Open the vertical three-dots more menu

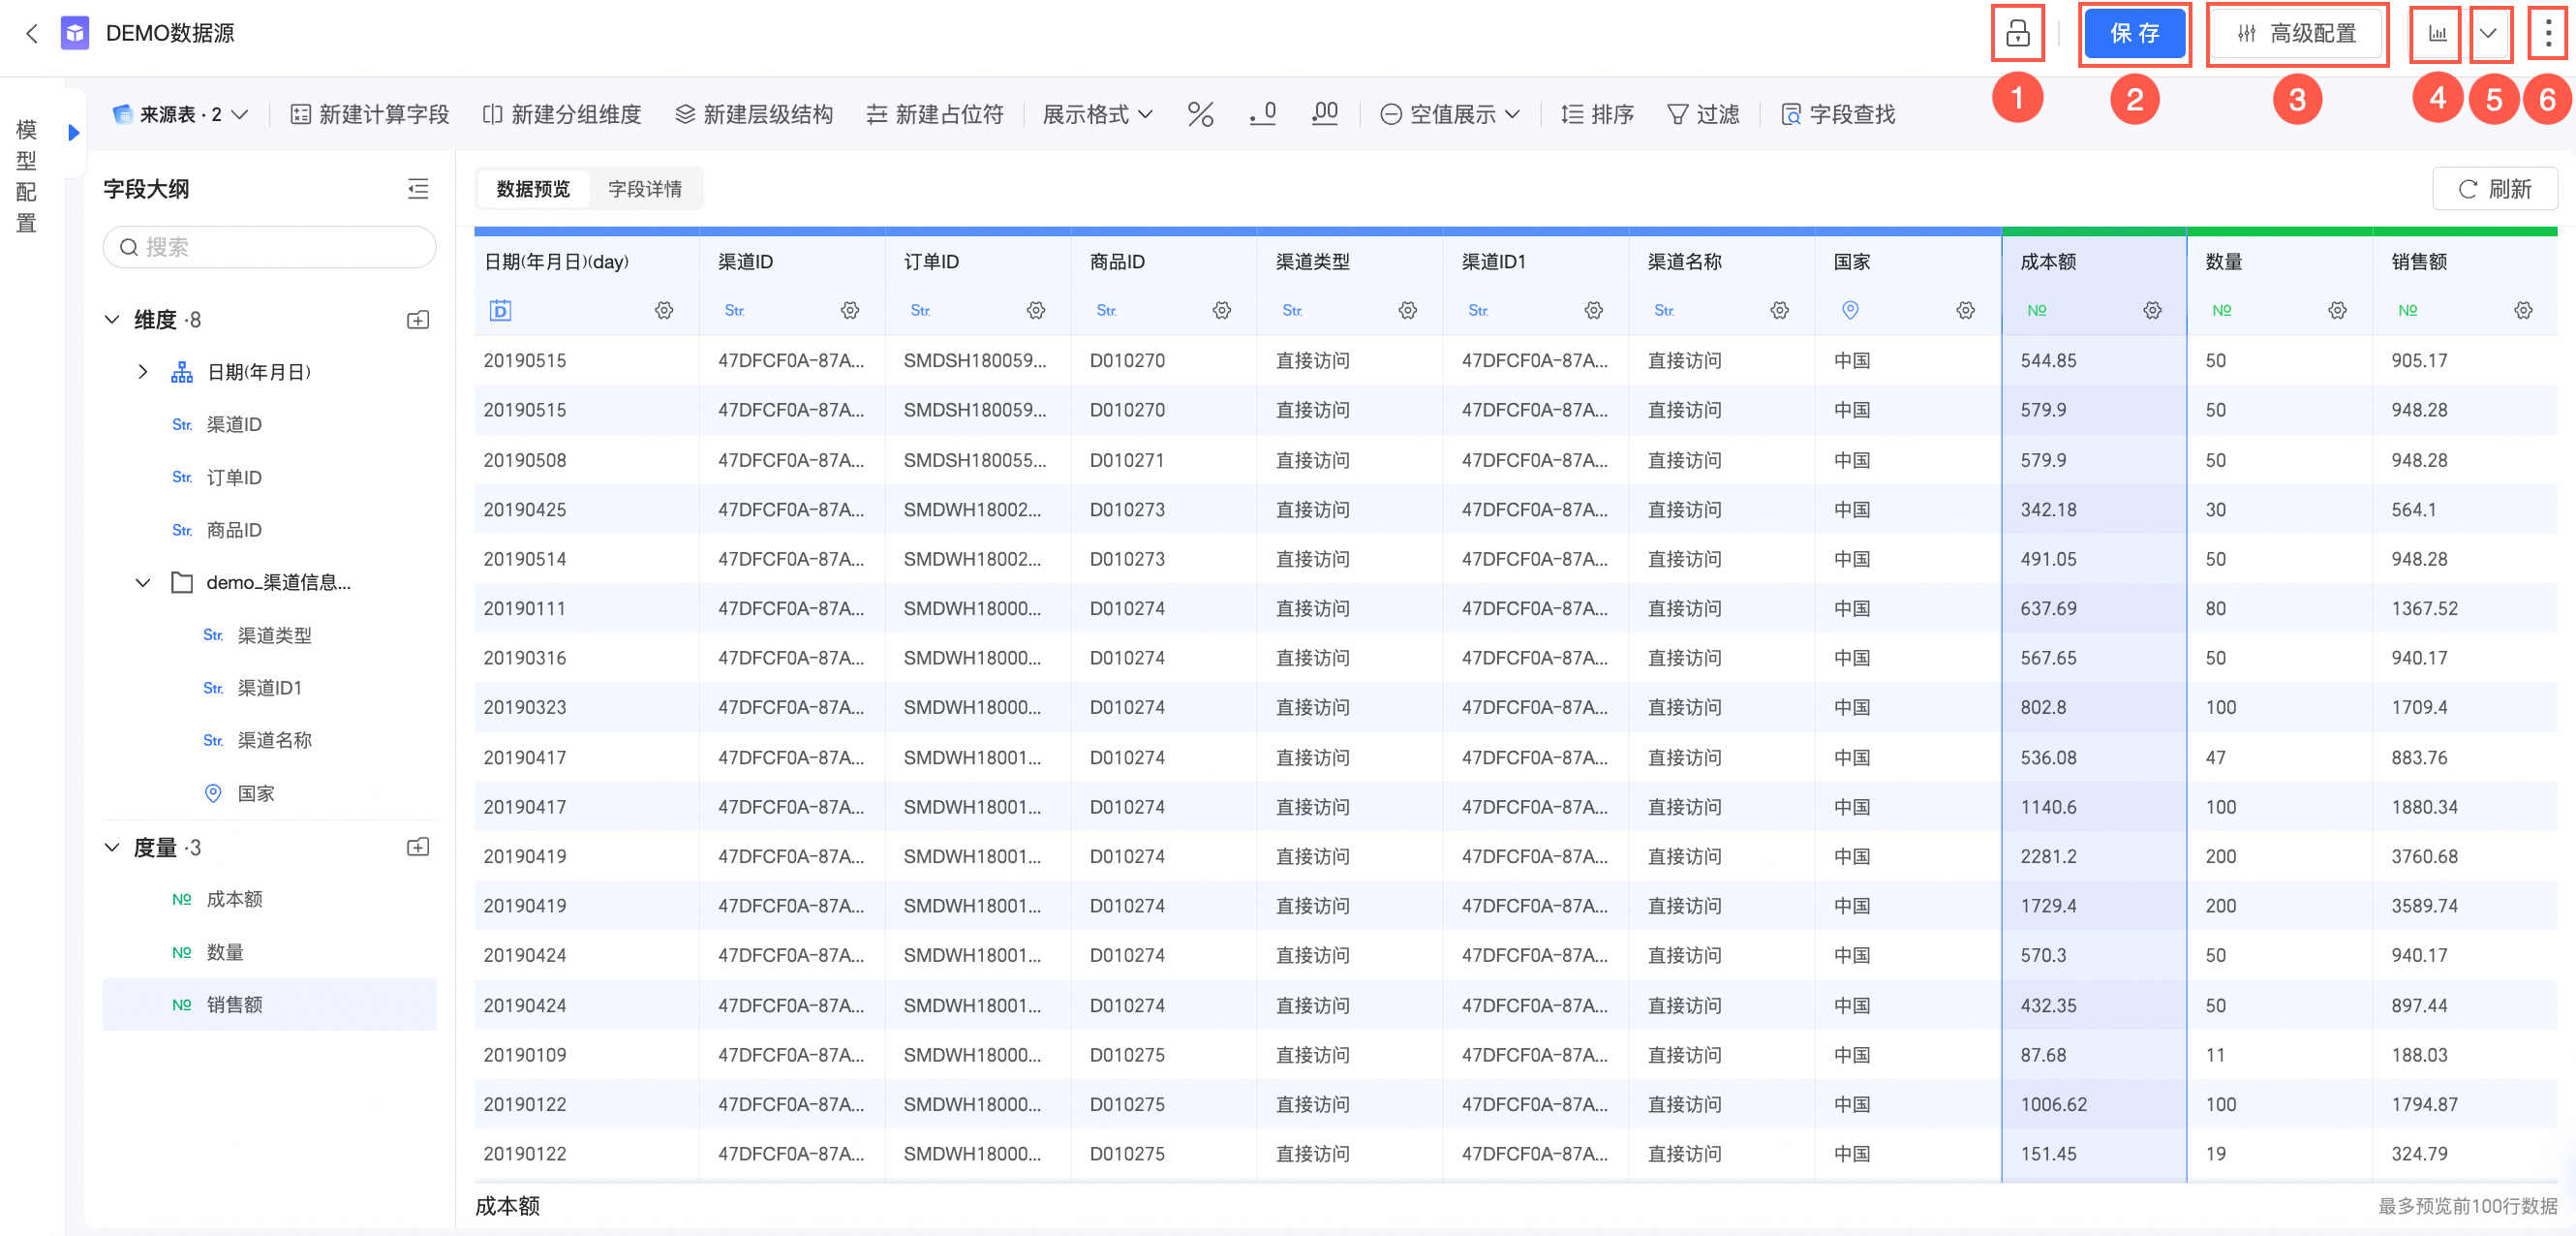pyautogui.click(x=2547, y=34)
